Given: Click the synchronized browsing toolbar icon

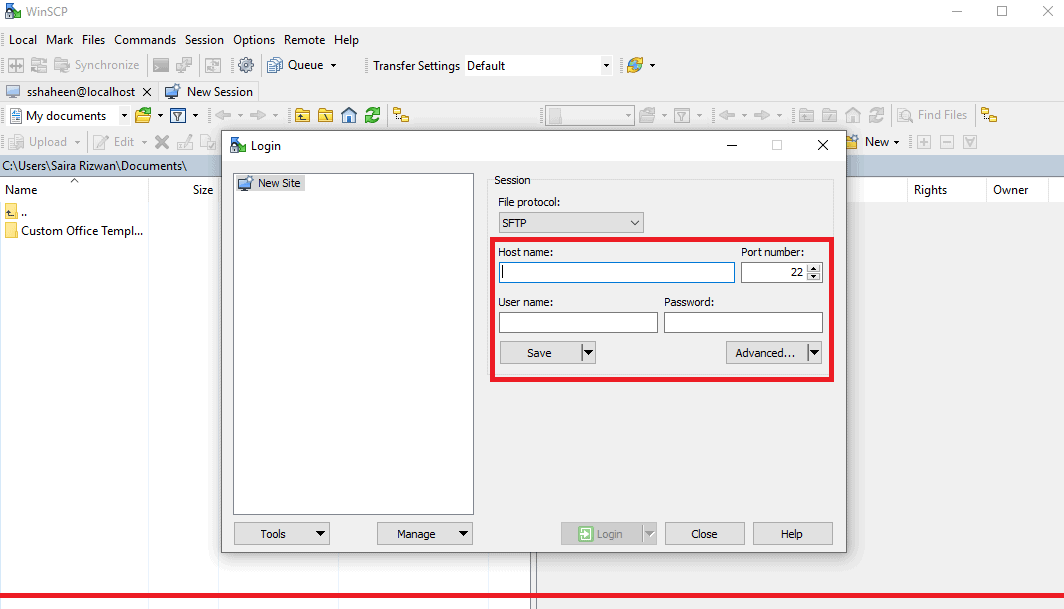Looking at the screenshot, I should click(x=213, y=65).
